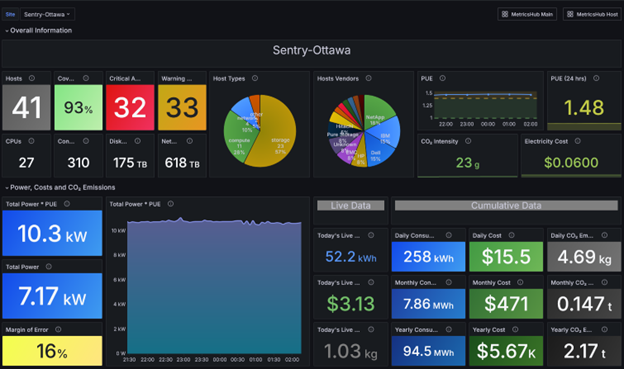Click the Site label button
Image resolution: width=624 pixels, height=369 pixels.
pyautogui.click(x=10, y=14)
